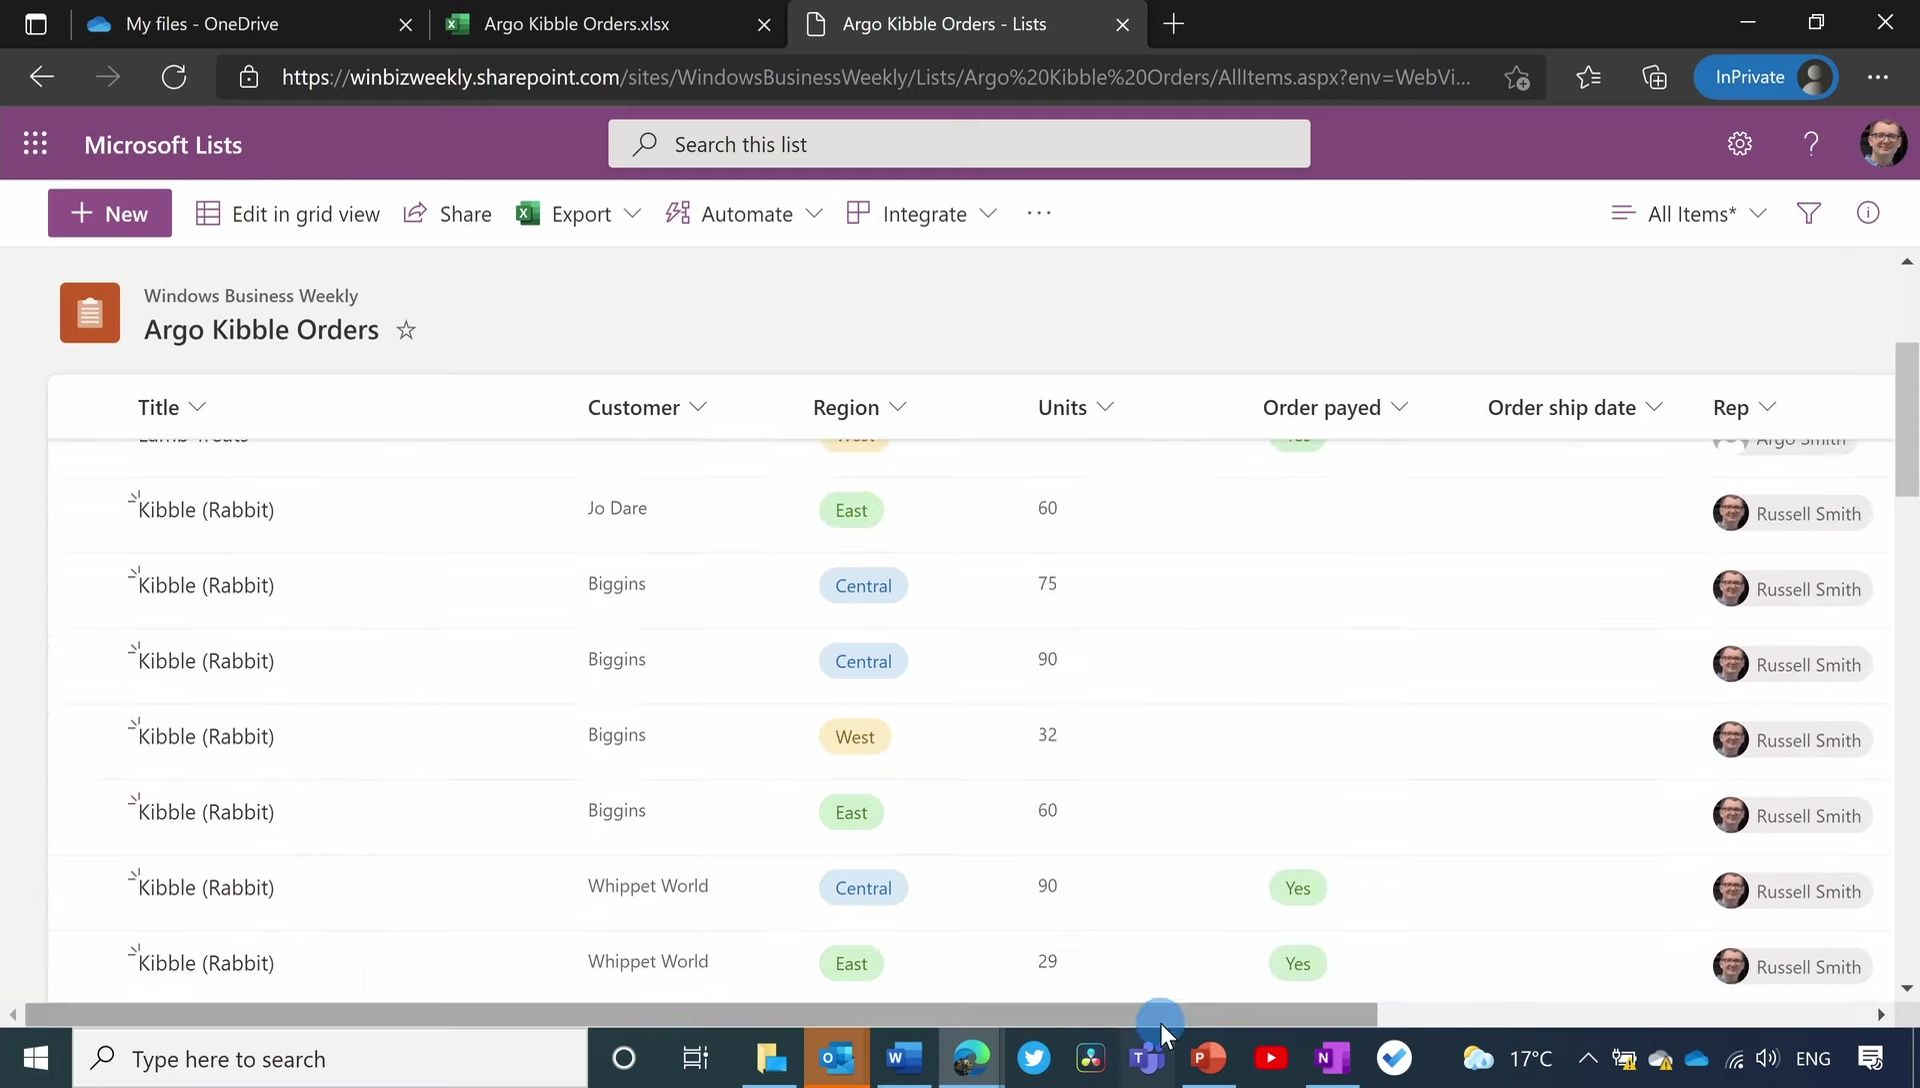Image resolution: width=1920 pixels, height=1088 pixels.
Task: Open a new browser tab
Action: [1174, 24]
